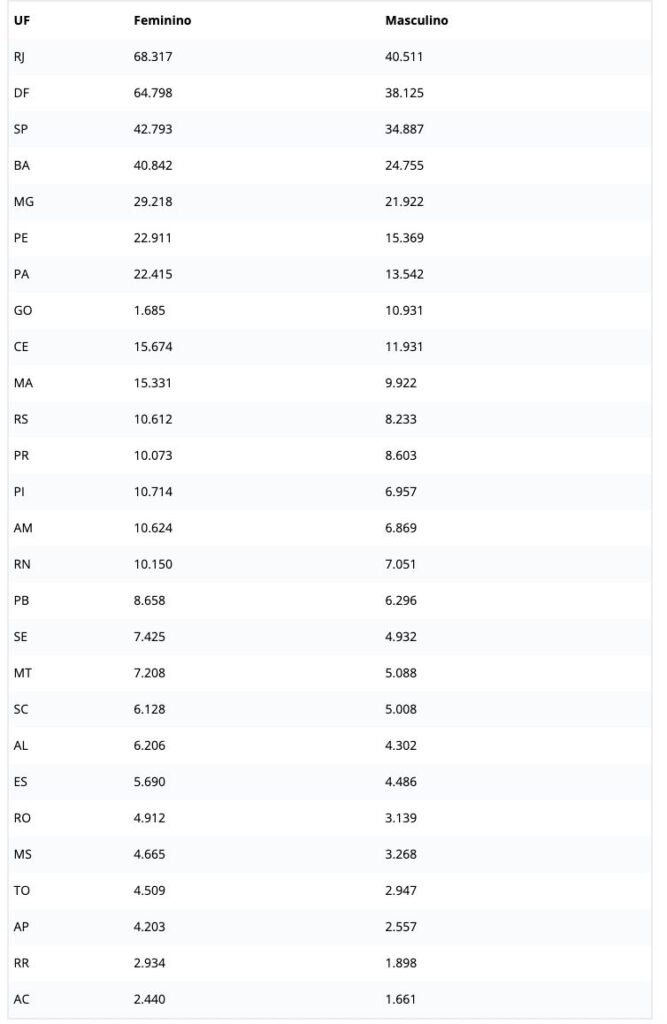The height and width of the screenshot is (1024, 667).
Task: Click the Feminino value 6.128 for SC
Action: 149,709
